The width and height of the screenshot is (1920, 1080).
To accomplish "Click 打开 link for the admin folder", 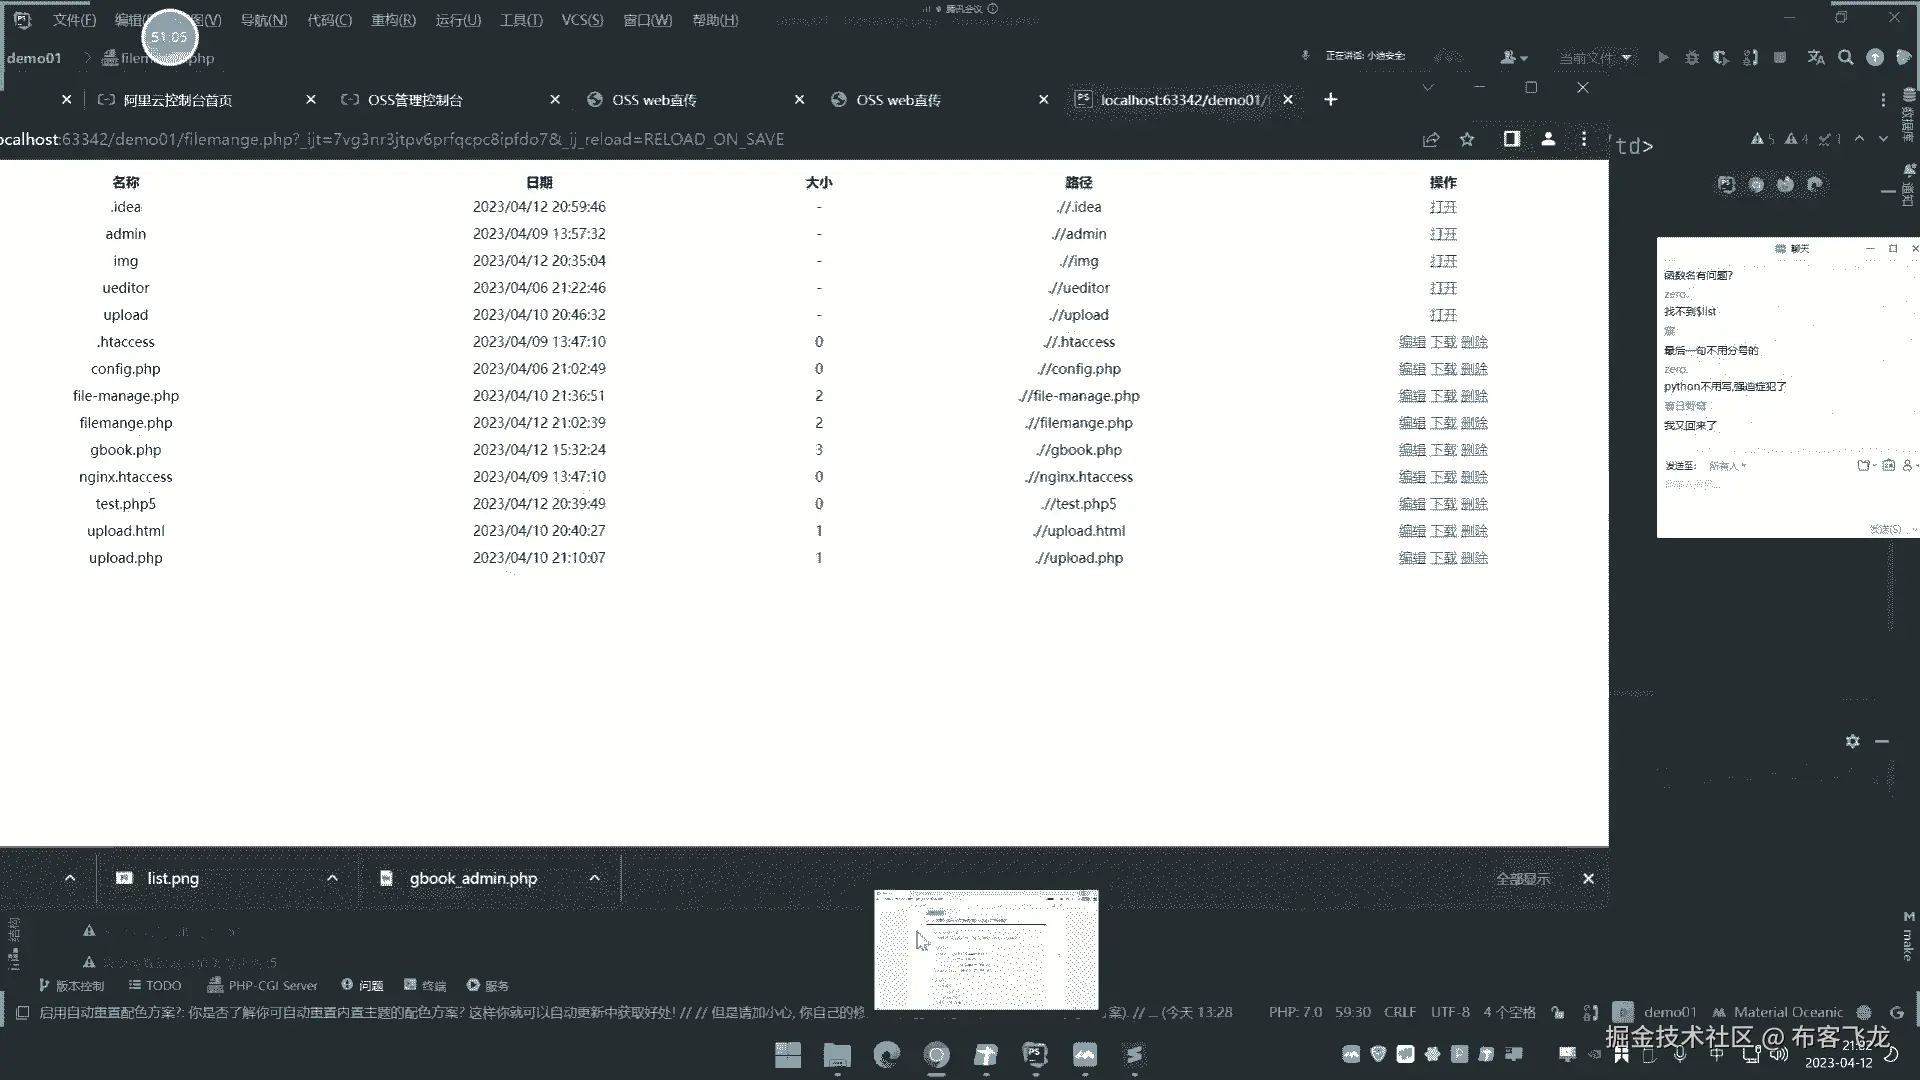I will (x=1443, y=234).
